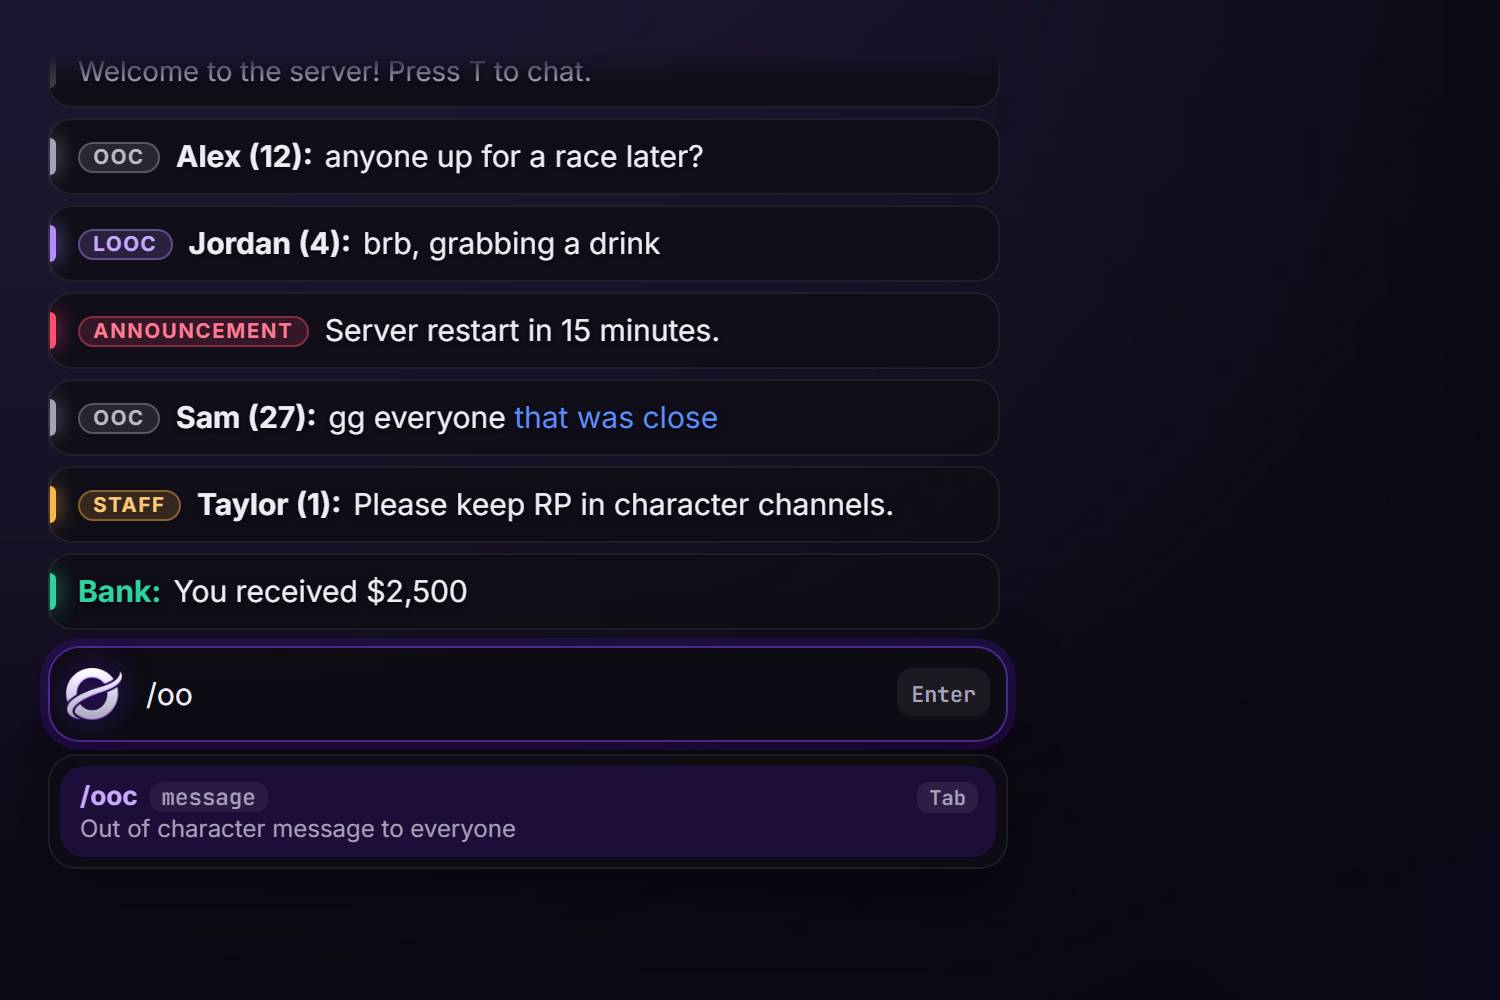Click the LOOC badge on Jordan's message
The width and height of the screenshot is (1500, 1000).
click(125, 244)
